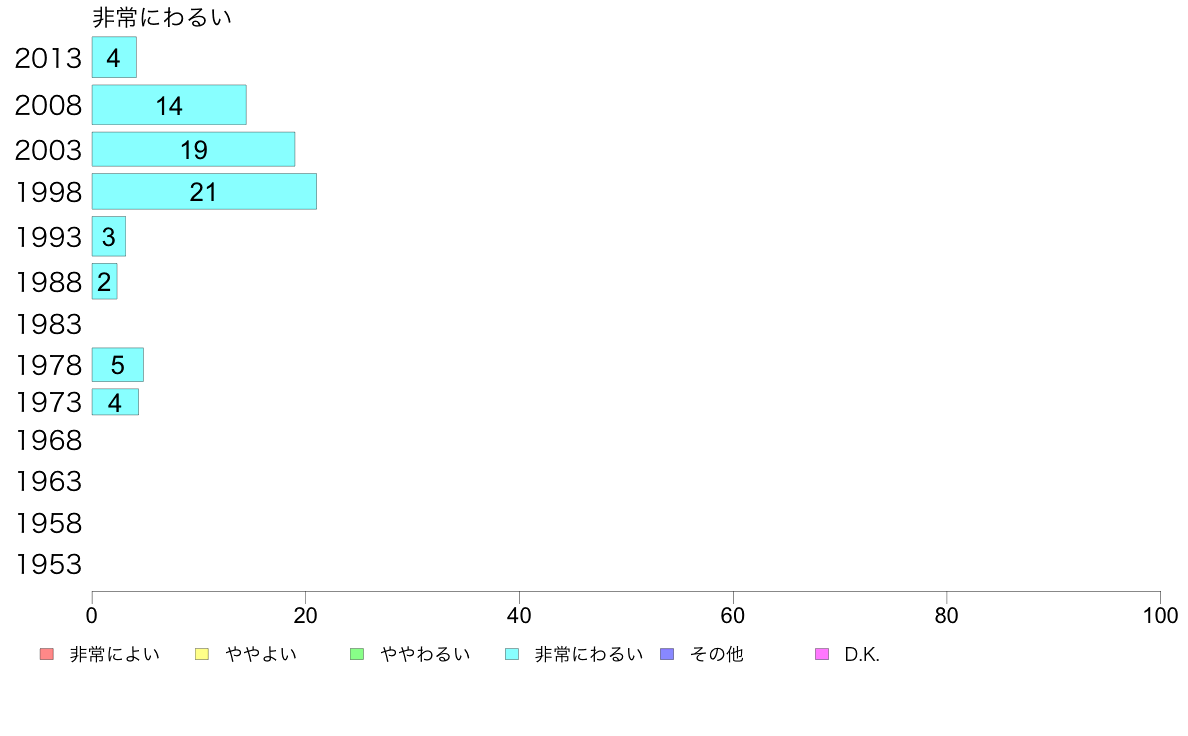Click the 1983 year axis label
The image size is (1188, 736).
coord(48,324)
